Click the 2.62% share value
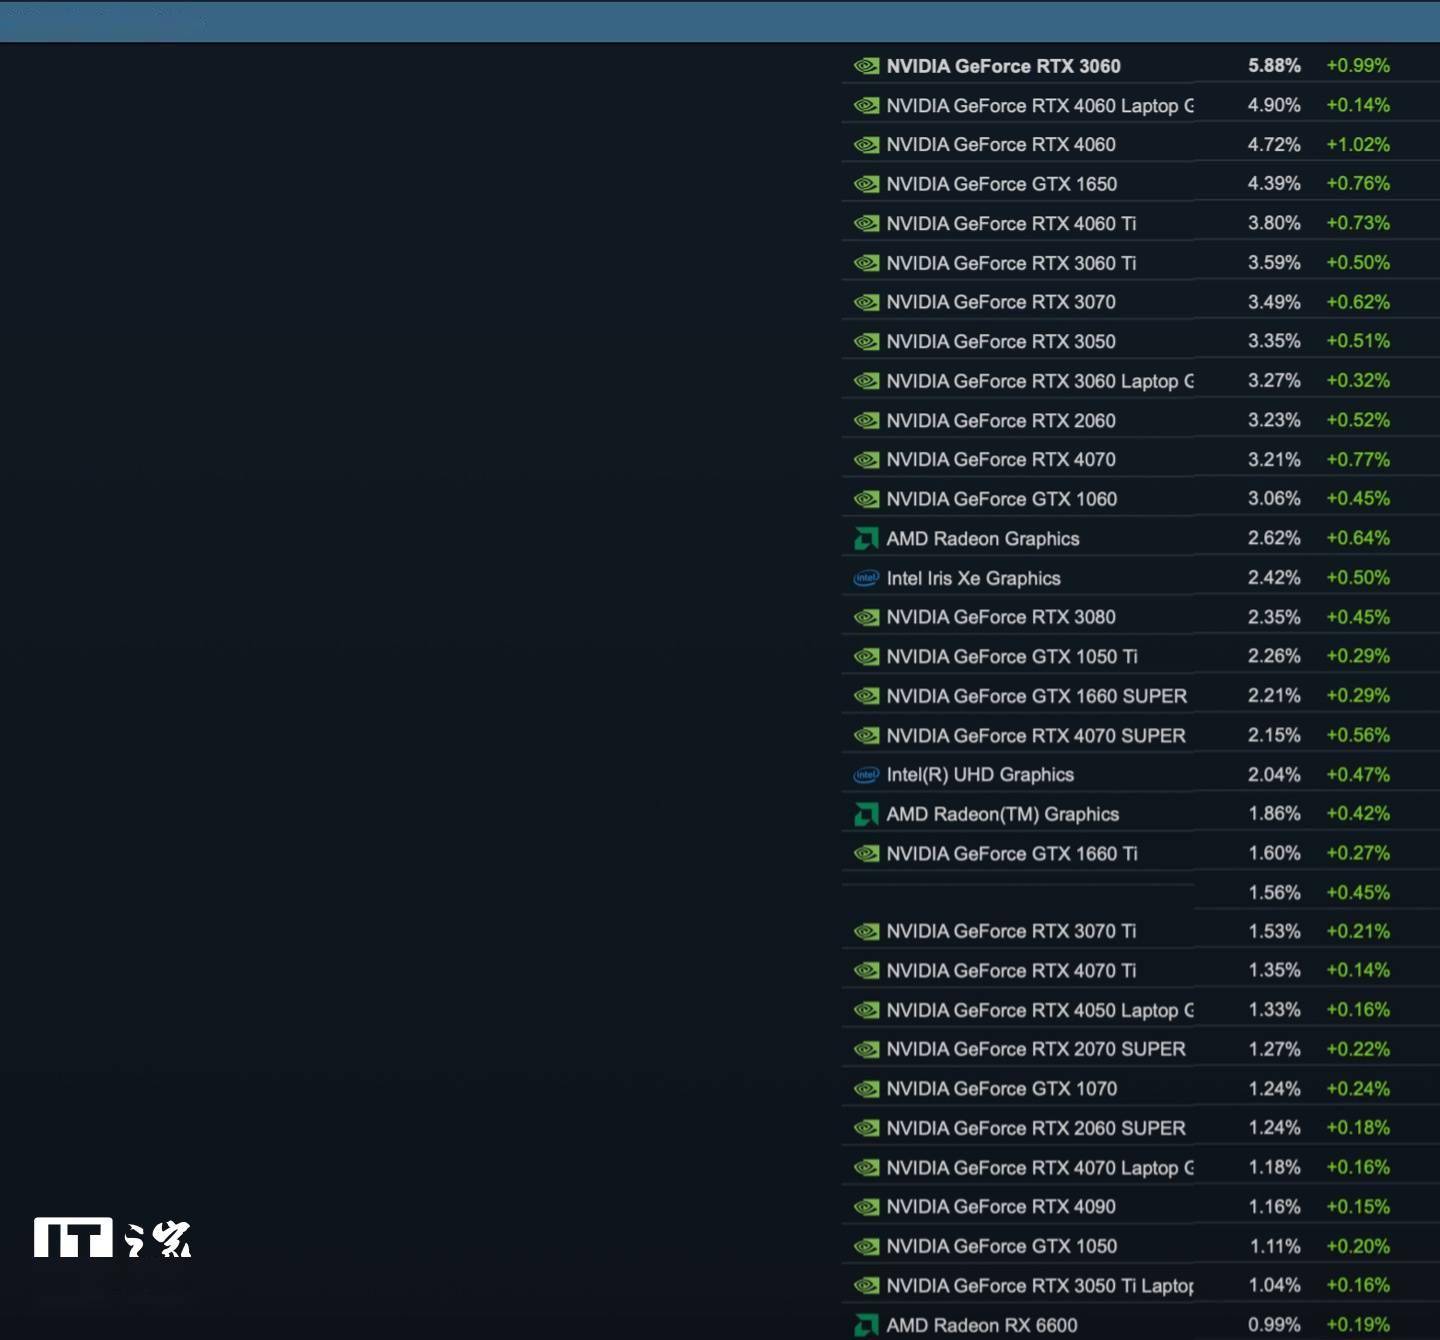1440x1340 pixels. pos(1274,538)
